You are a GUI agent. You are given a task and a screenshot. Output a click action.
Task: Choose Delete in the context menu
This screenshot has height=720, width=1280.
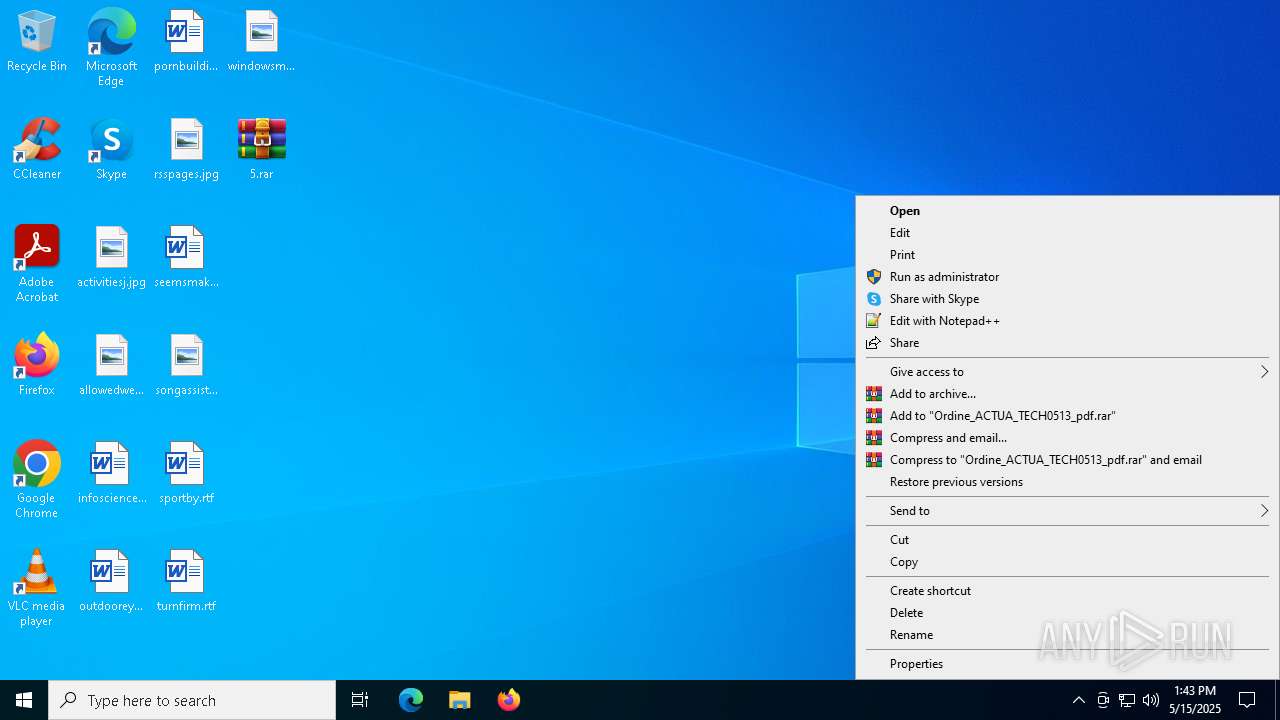(x=1067, y=613)
